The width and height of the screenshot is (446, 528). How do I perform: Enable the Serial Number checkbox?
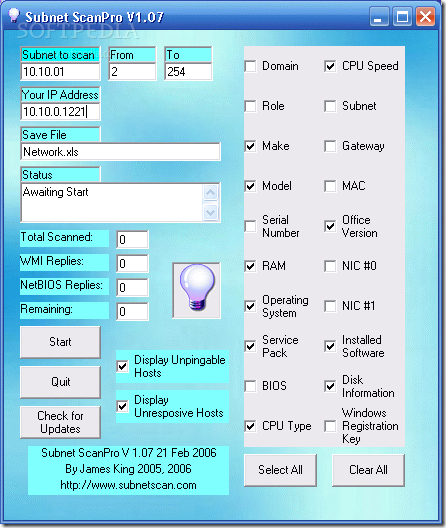point(251,226)
